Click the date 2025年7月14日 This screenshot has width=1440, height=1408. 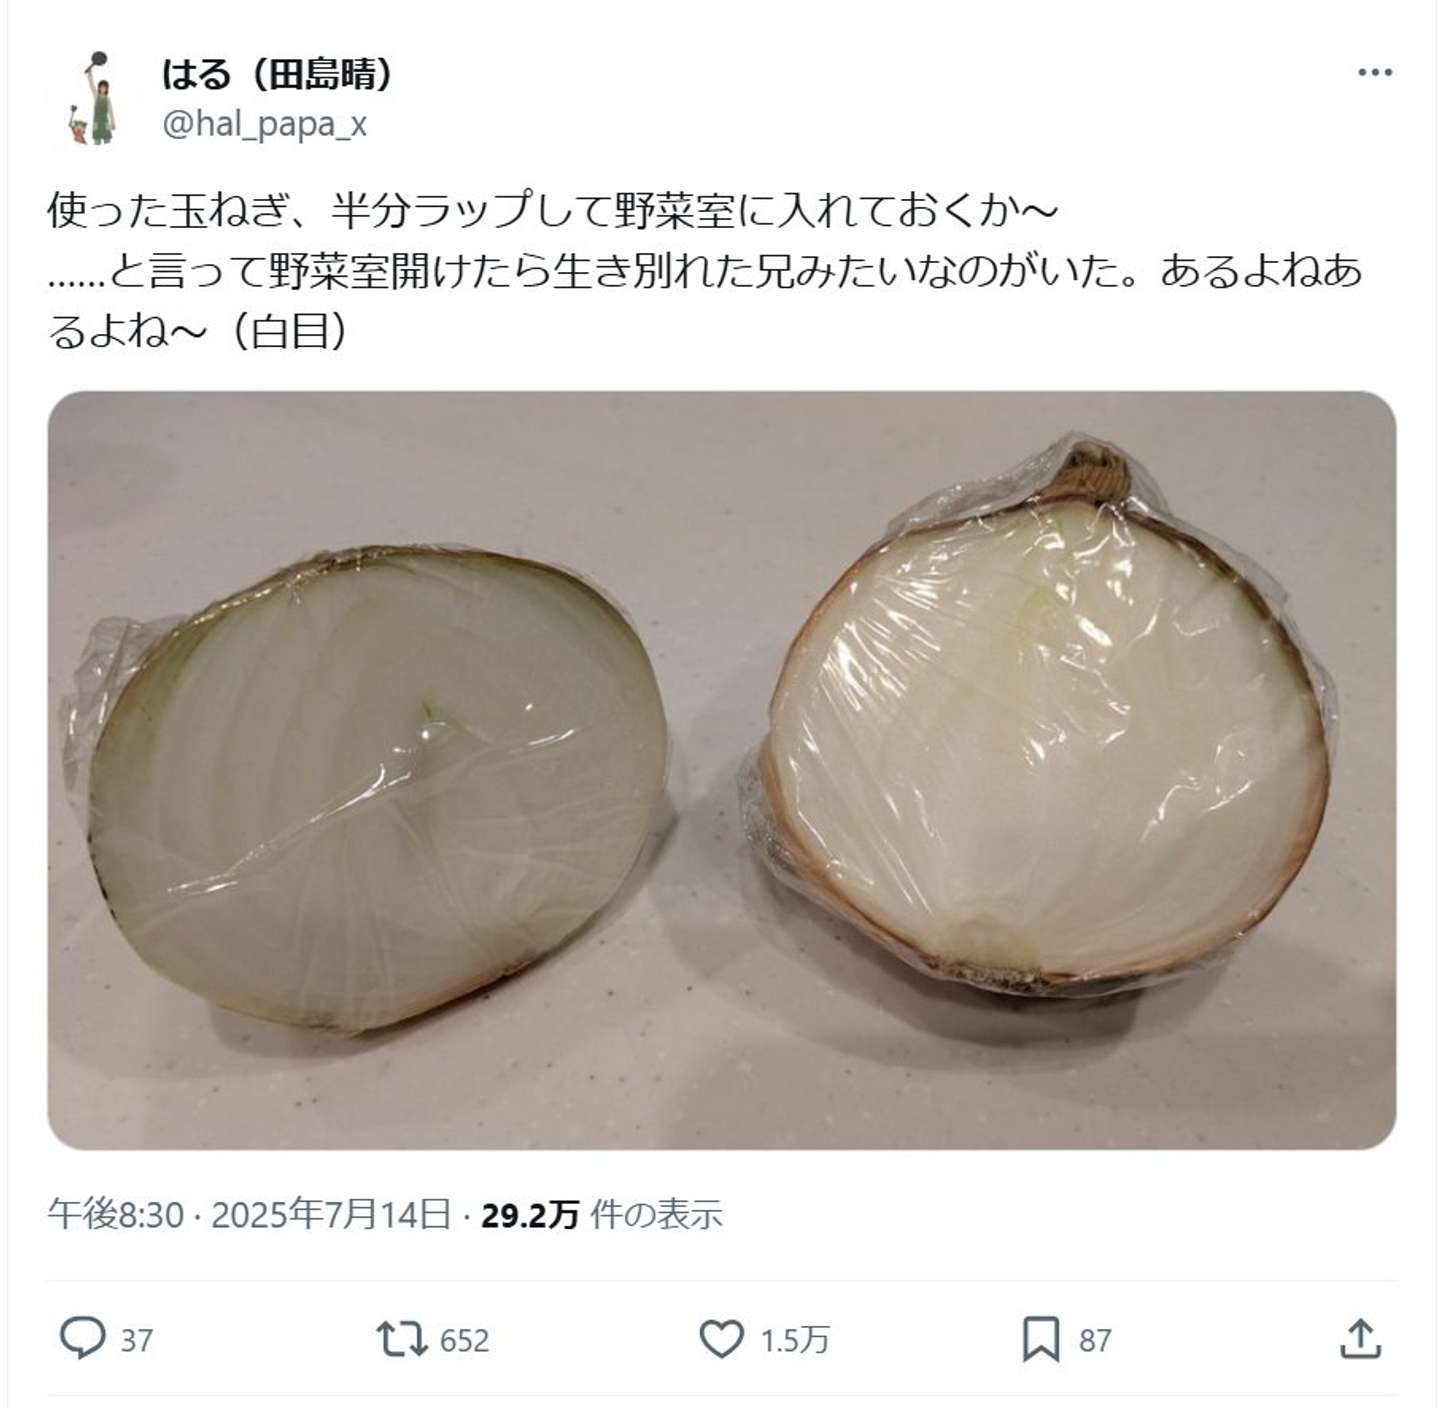pos(331,1214)
